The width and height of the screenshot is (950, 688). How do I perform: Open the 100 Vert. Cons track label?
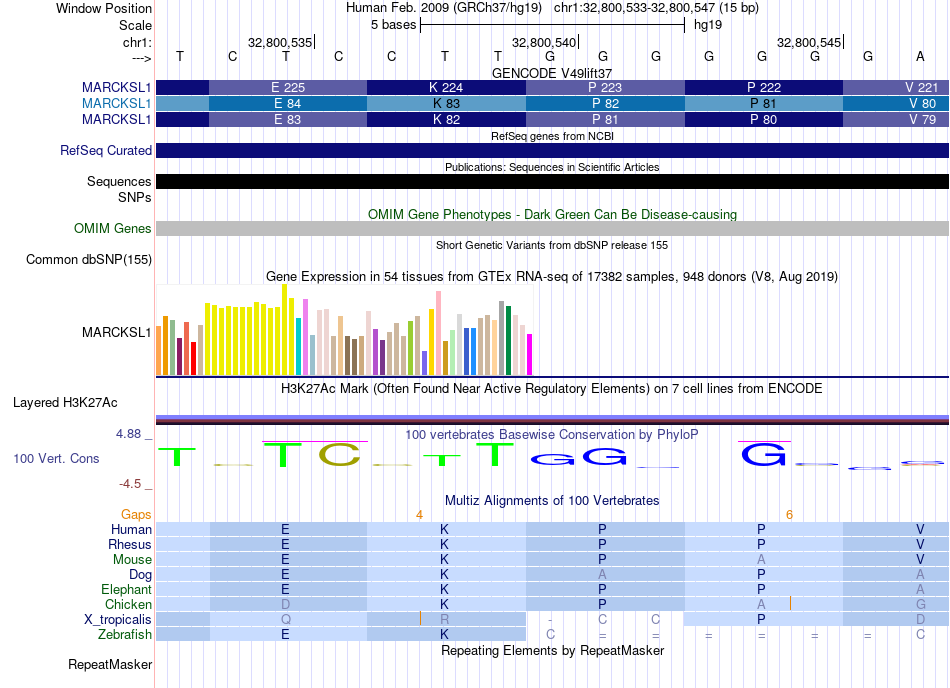pos(56,458)
